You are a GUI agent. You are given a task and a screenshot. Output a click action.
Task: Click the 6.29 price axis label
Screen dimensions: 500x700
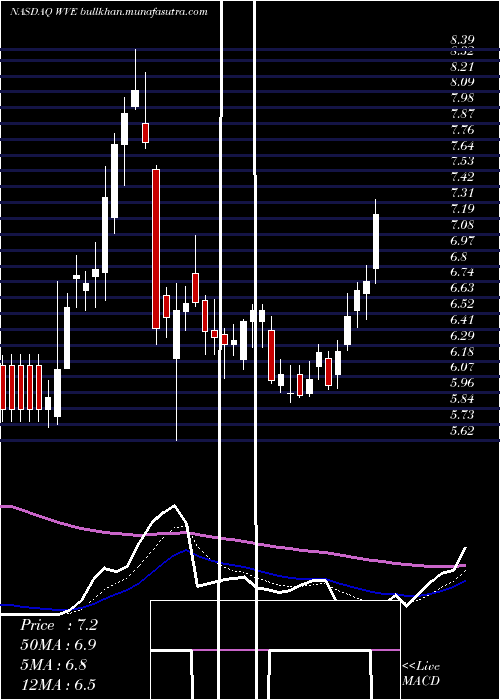[x=462, y=335]
